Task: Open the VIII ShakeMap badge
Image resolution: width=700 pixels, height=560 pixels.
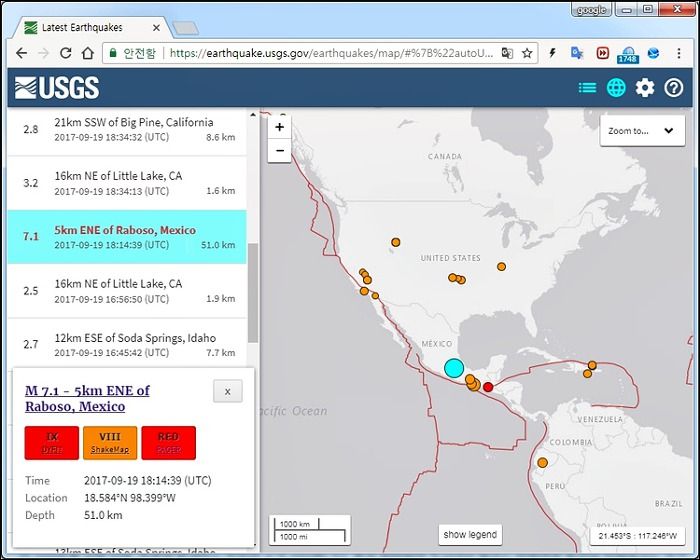Action: pos(110,443)
